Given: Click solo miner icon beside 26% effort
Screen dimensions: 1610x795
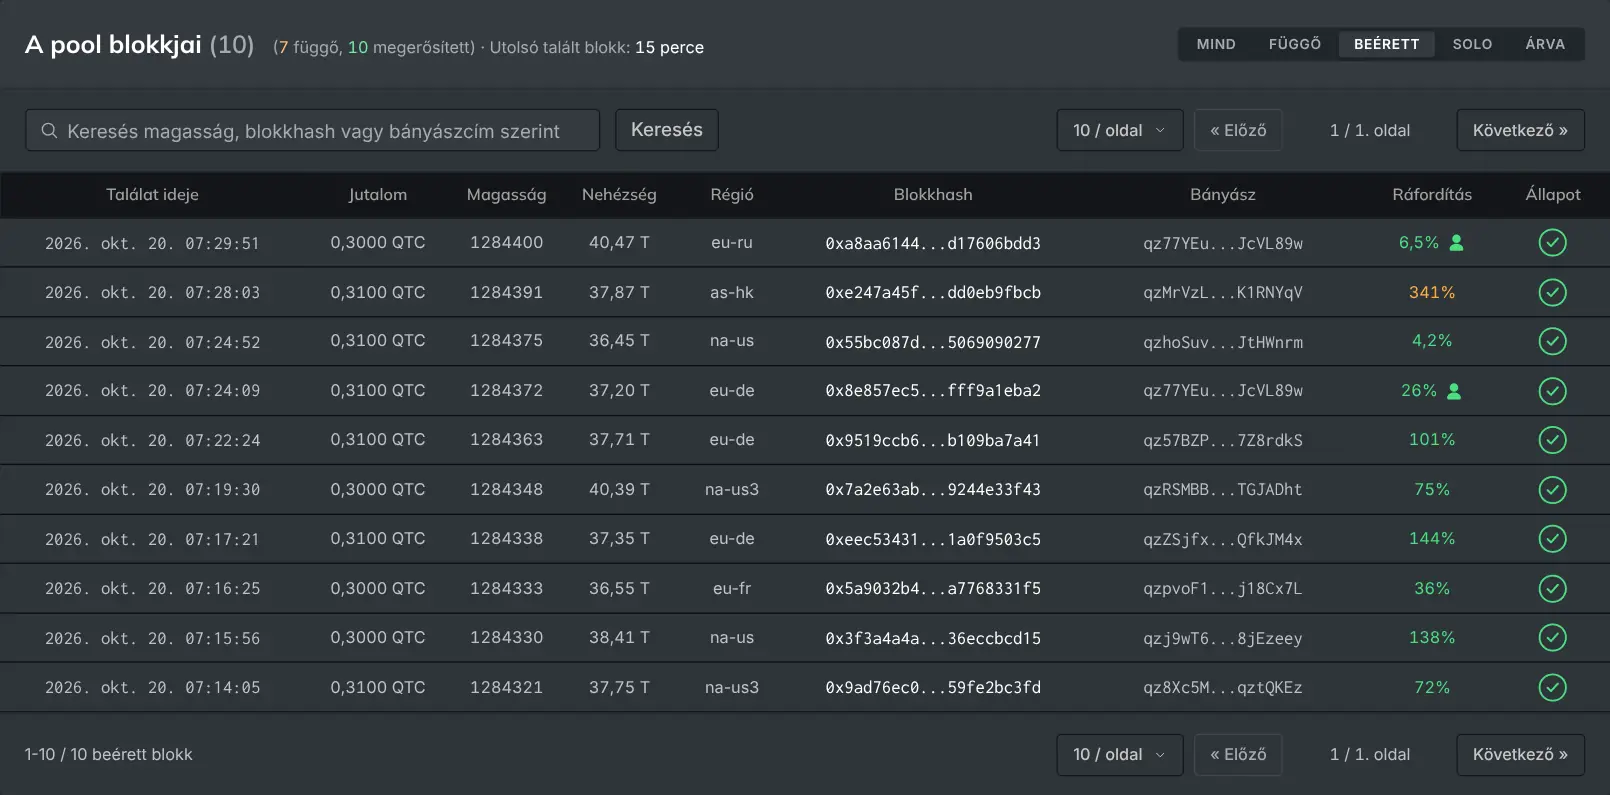Looking at the screenshot, I should pyautogui.click(x=1454, y=391).
